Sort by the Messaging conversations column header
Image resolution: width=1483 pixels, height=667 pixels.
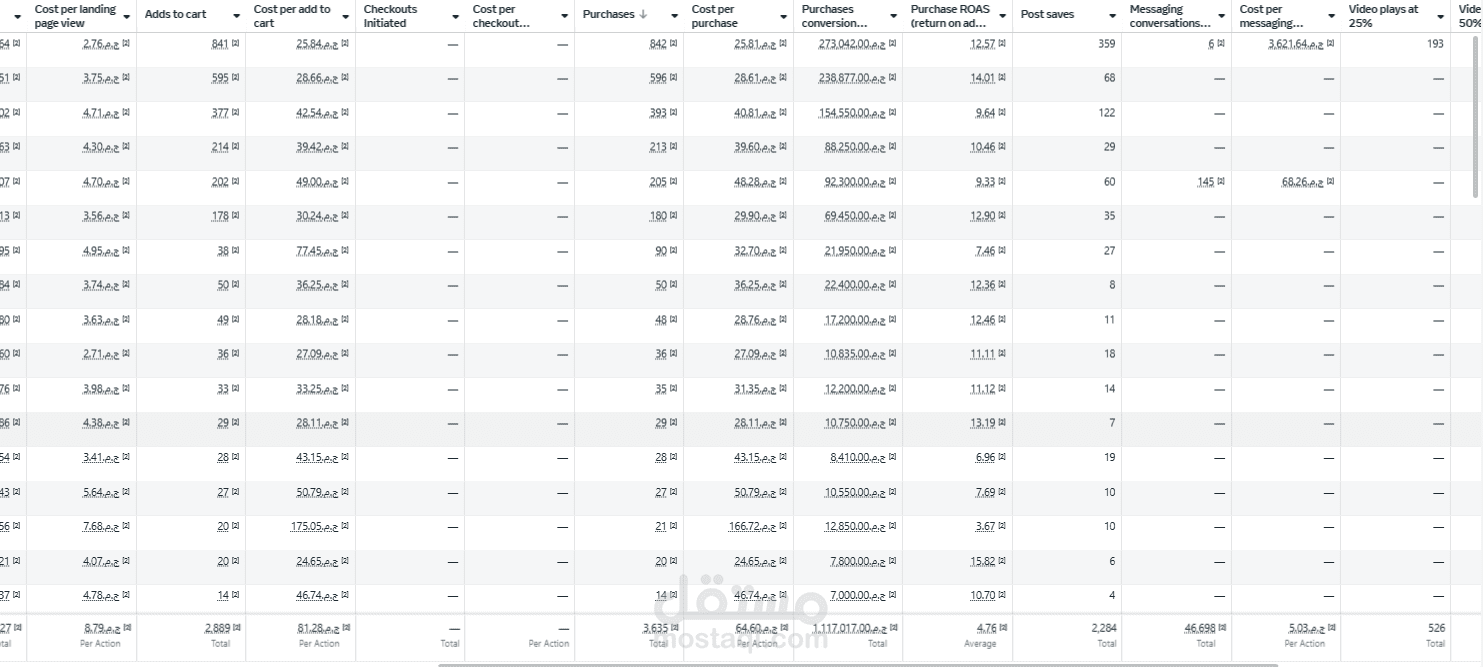[x=1170, y=16]
